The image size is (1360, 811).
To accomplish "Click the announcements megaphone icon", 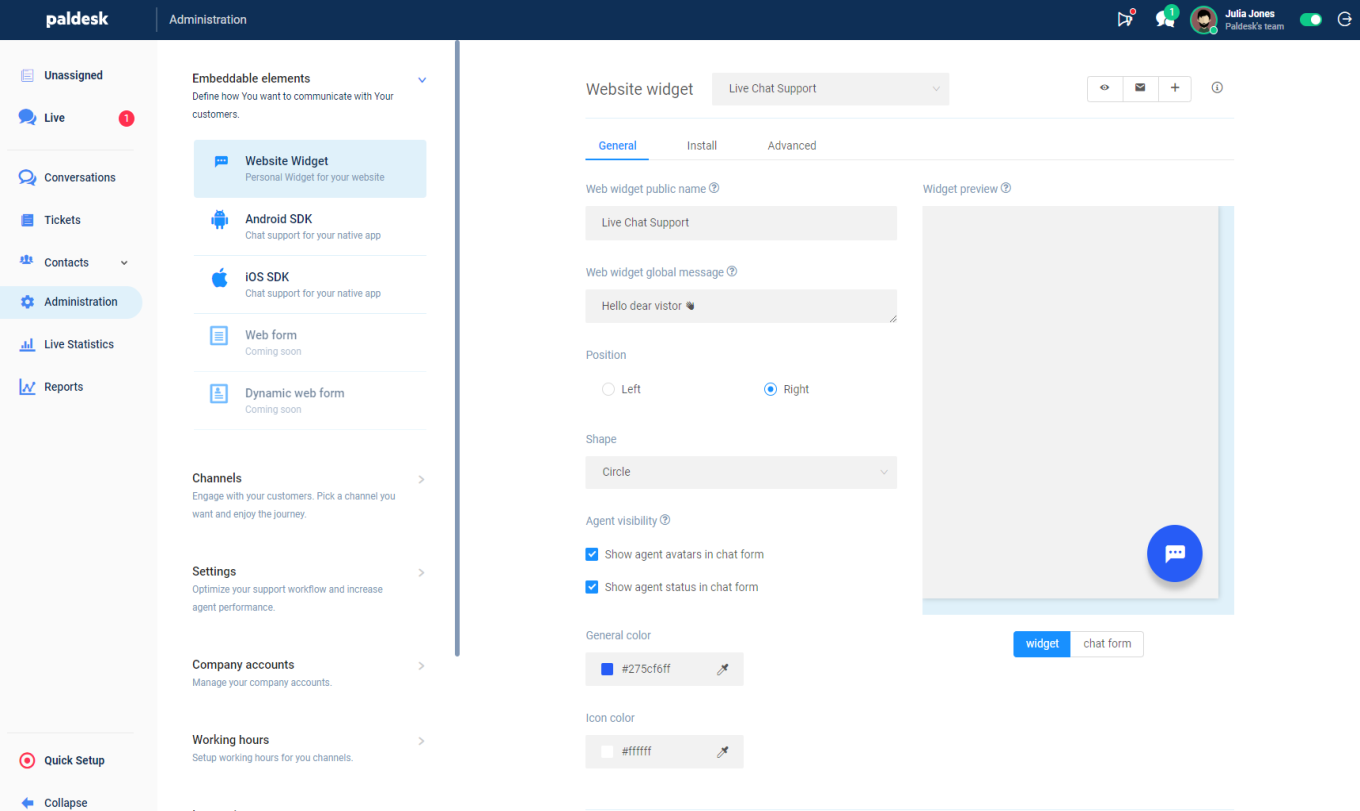I will click(x=1124, y=19).
